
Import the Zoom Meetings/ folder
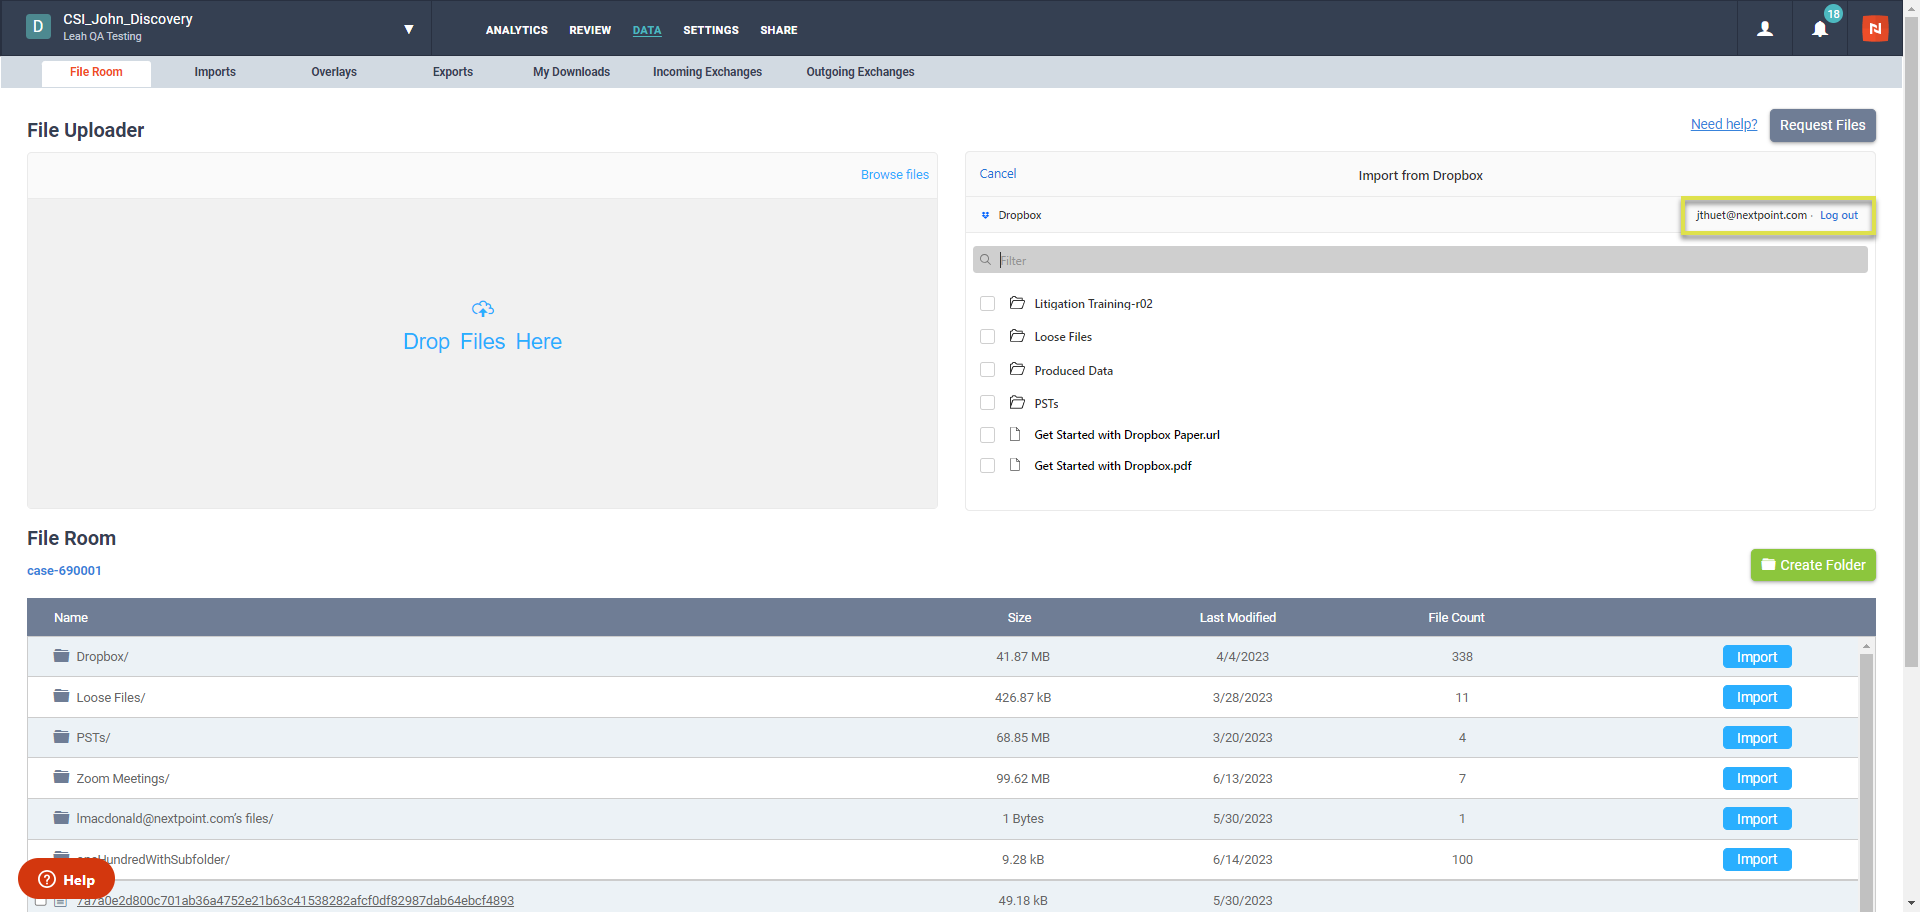[x=1757, y=778]
